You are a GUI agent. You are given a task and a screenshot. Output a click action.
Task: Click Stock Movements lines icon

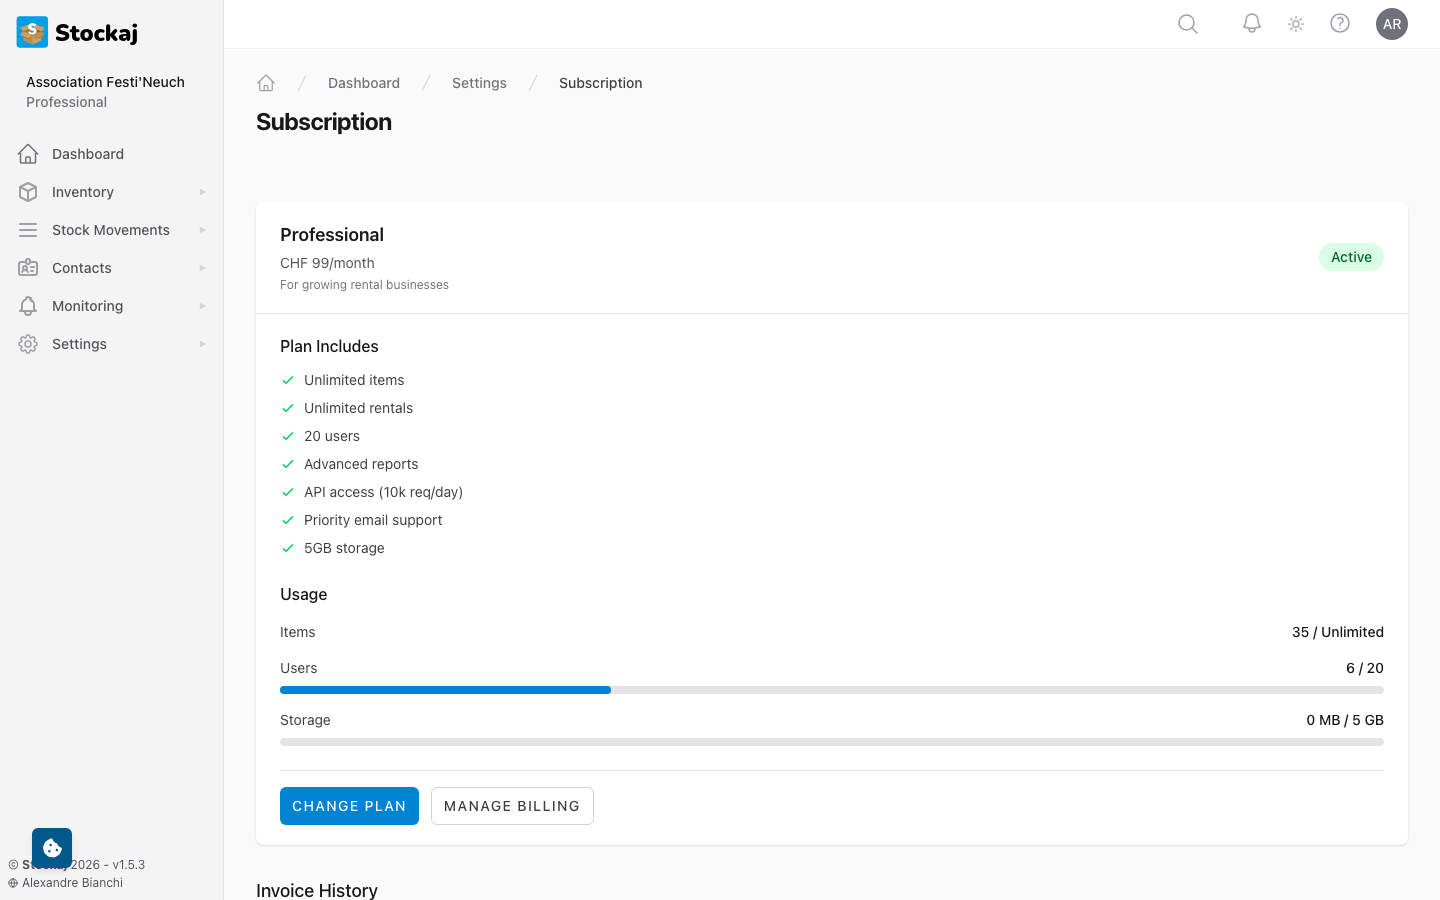click(x=28, y=230)
